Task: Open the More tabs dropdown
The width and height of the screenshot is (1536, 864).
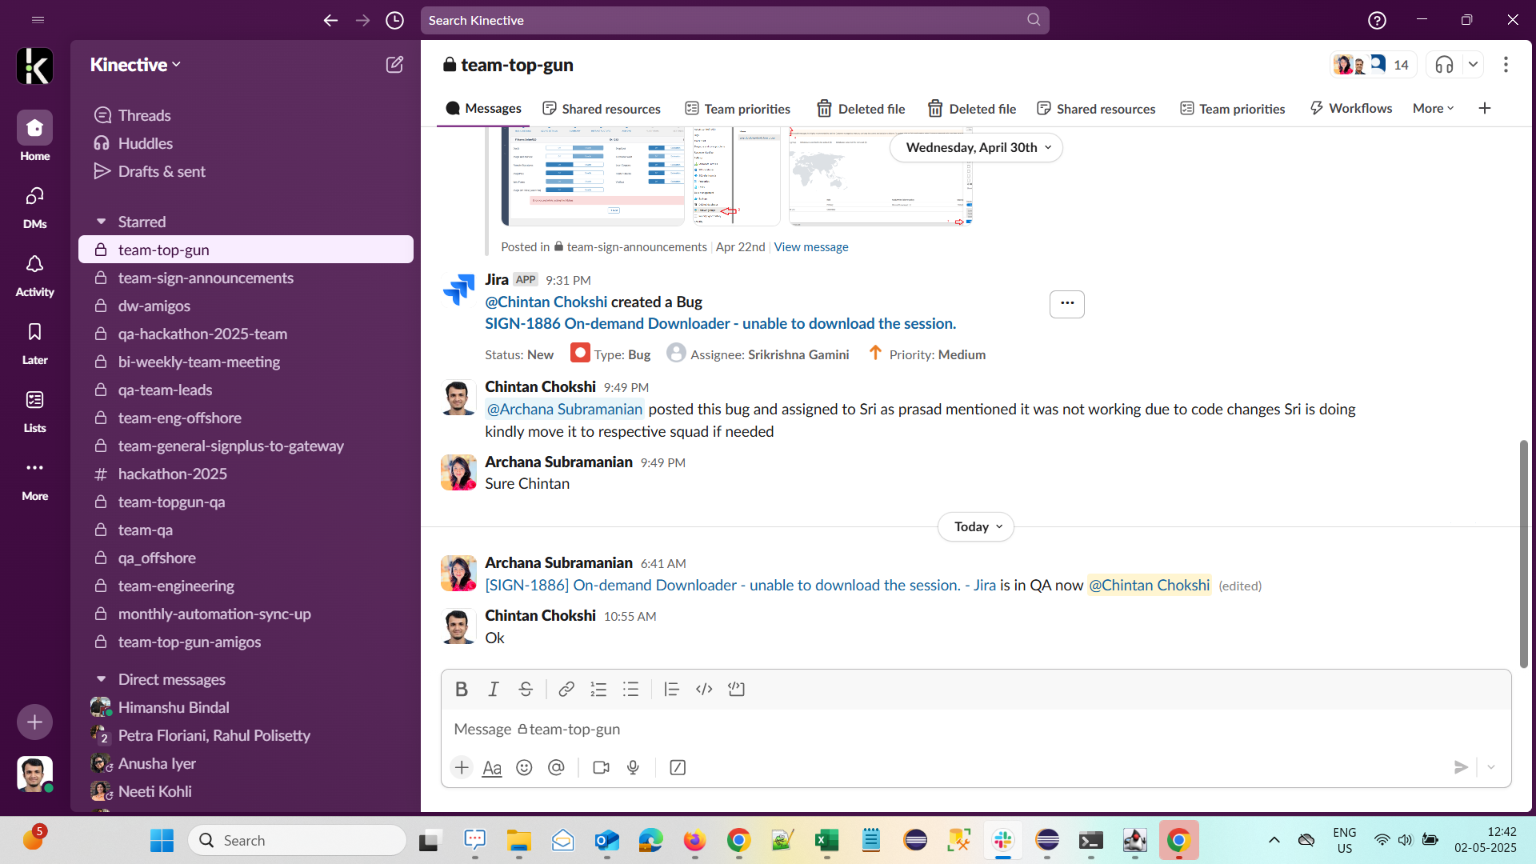Action: 1433,108
